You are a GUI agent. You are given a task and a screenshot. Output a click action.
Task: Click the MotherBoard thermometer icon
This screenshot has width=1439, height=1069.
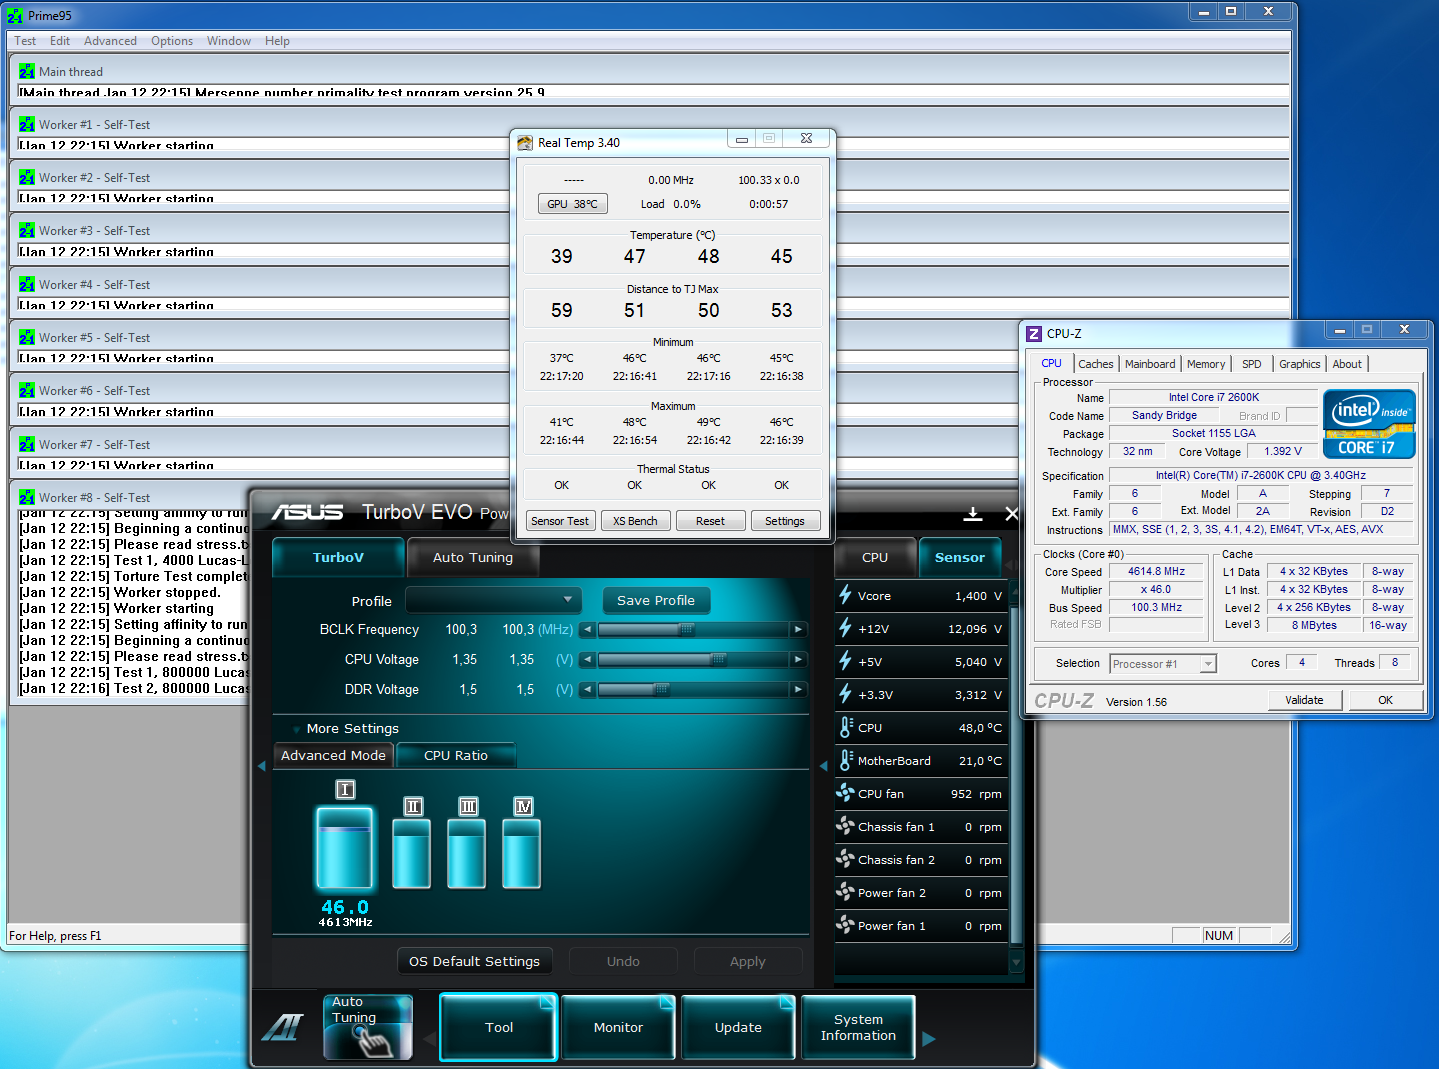[x=846, y=760]
